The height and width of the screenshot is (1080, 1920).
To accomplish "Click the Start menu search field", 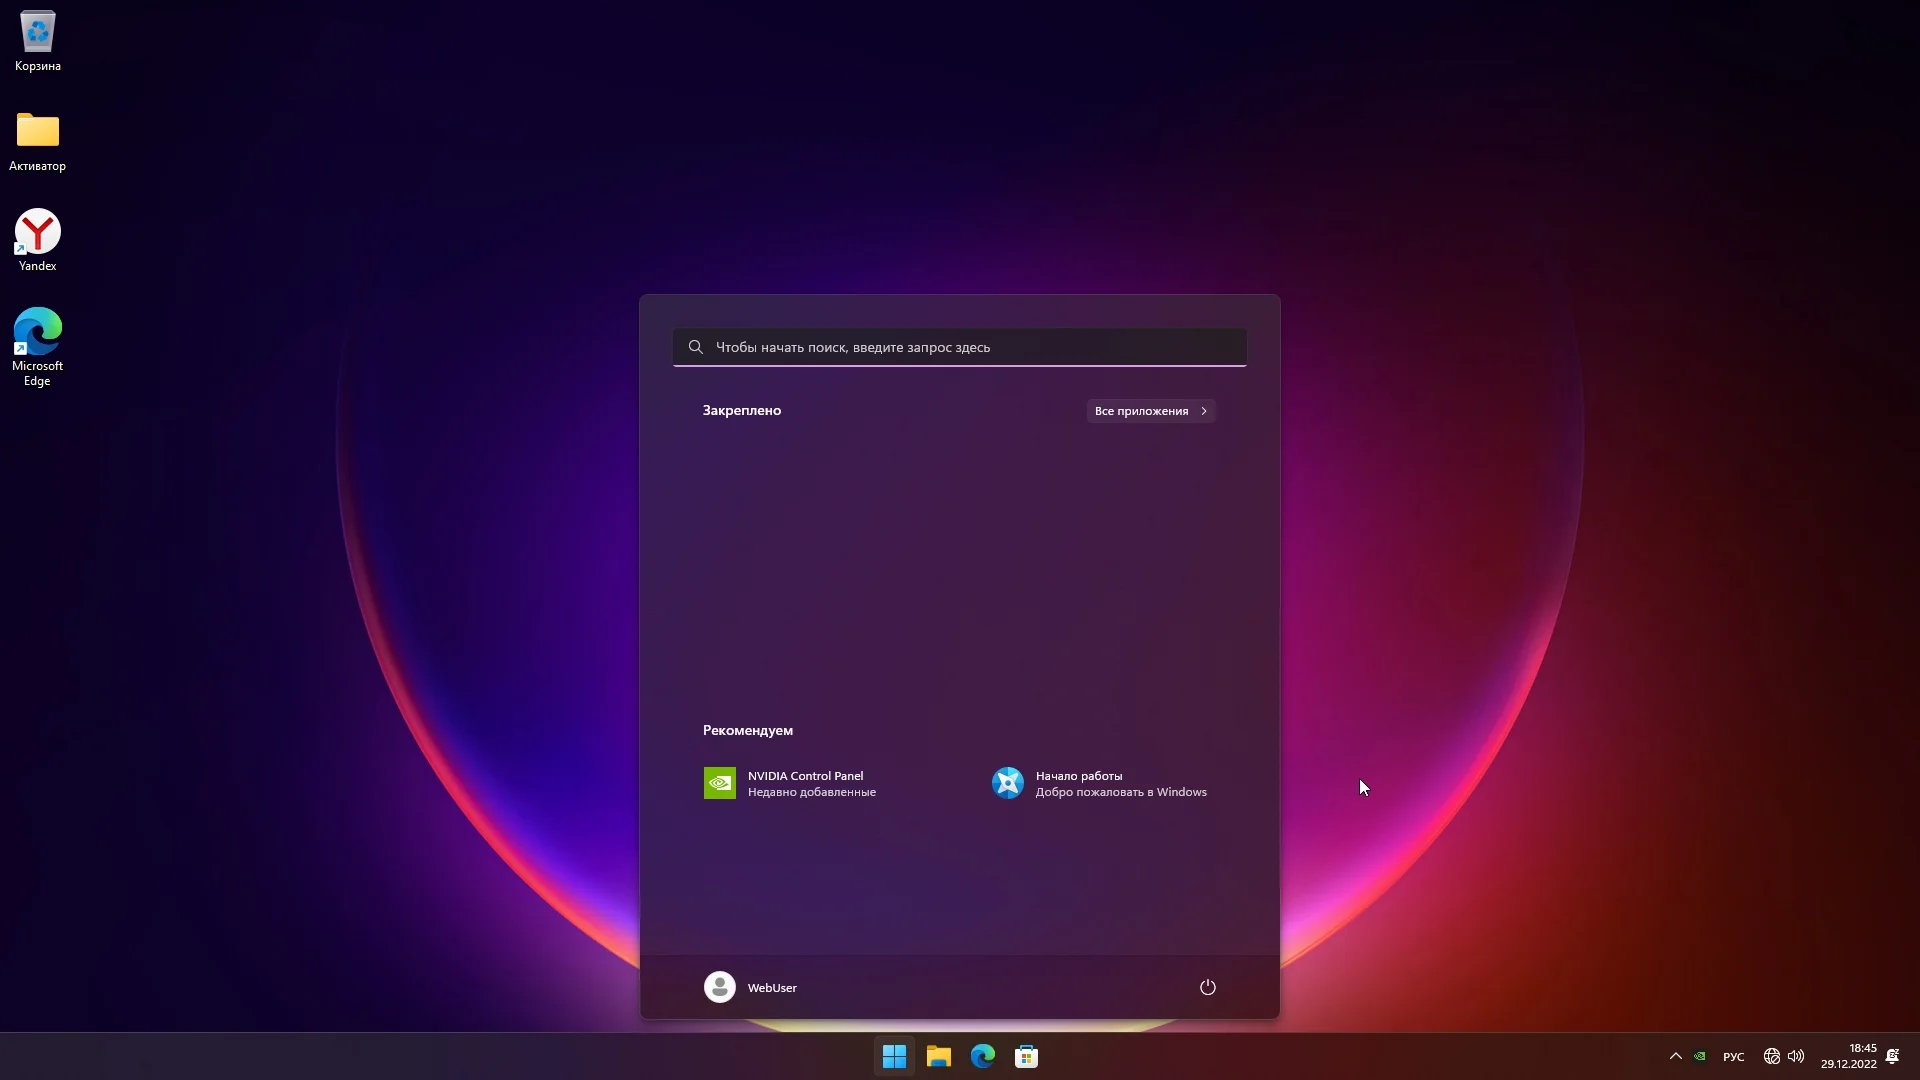I will point(960,347).
